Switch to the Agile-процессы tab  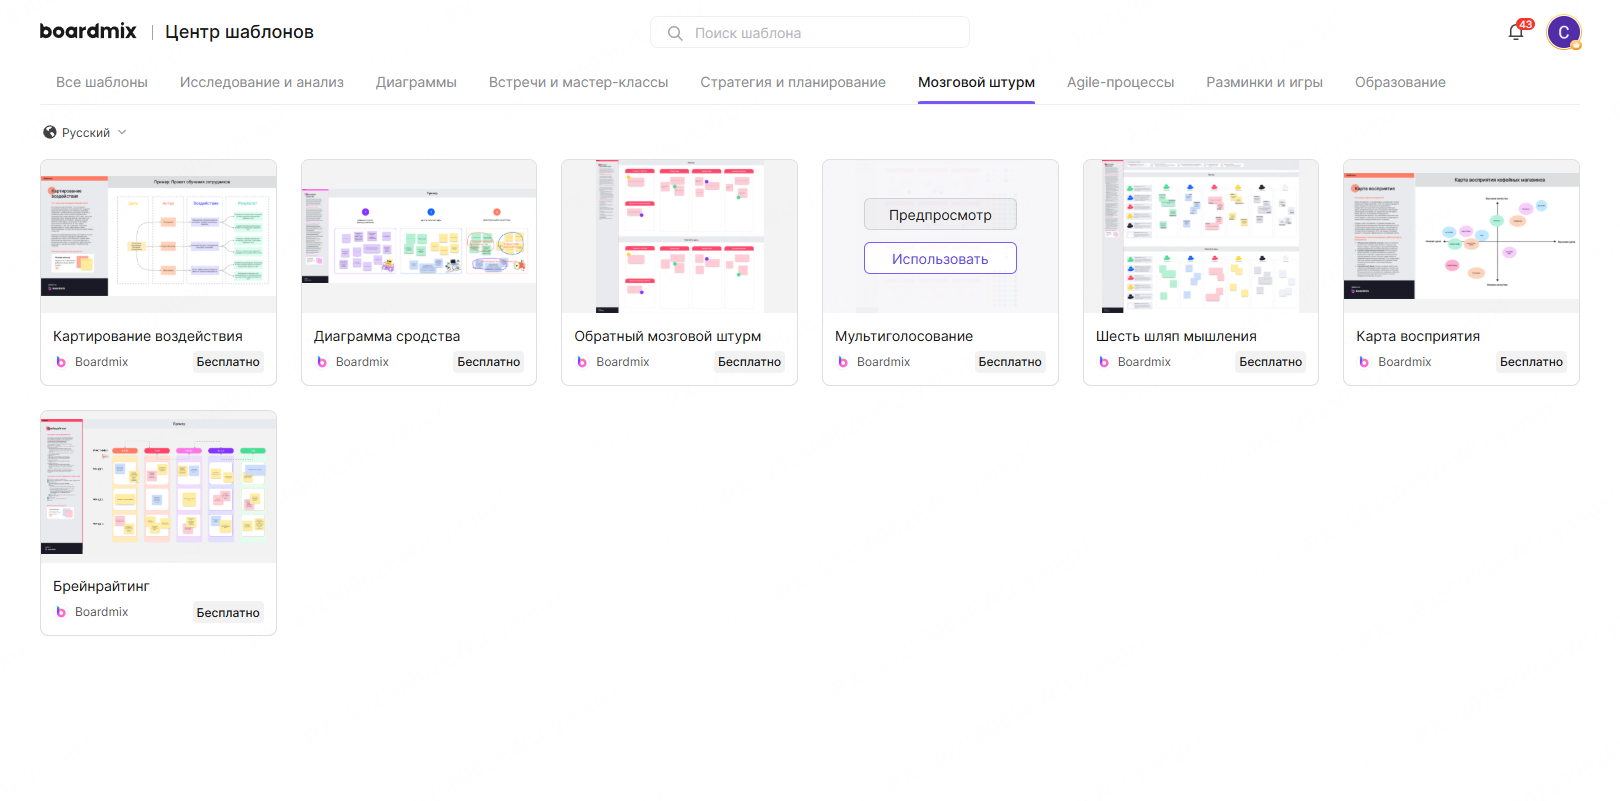click(x=1120, y=82)
